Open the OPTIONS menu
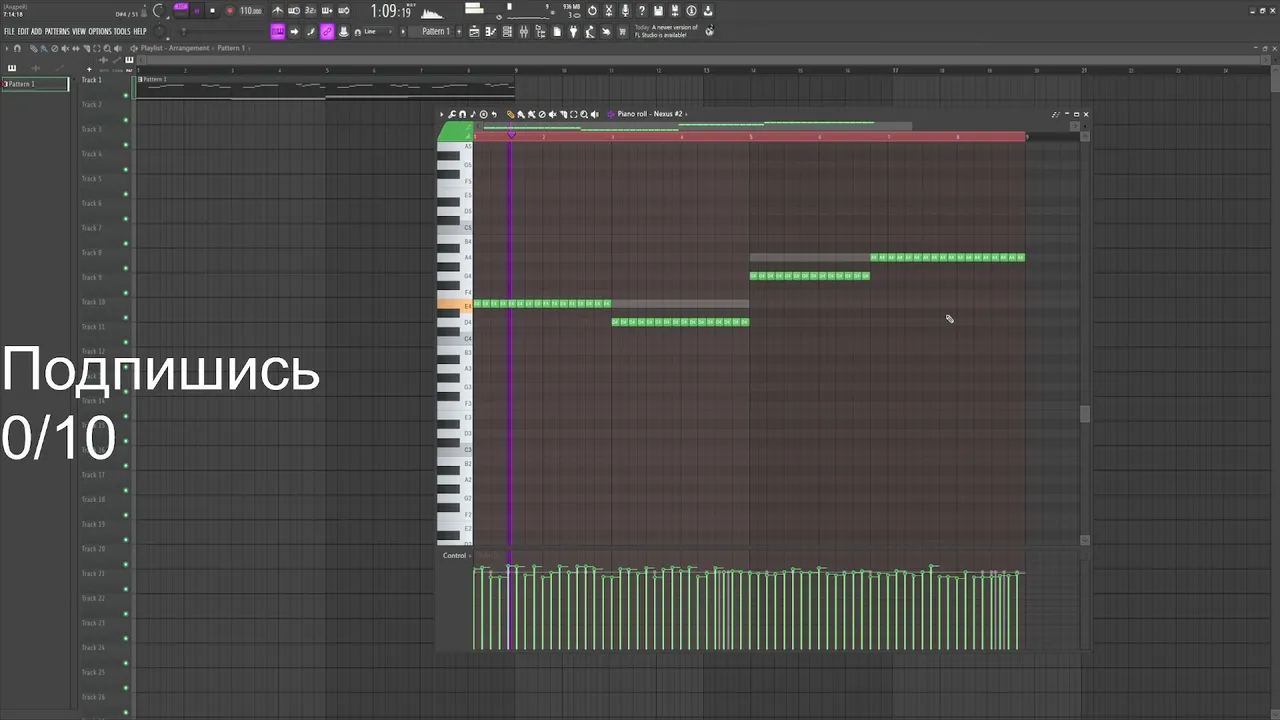This screenshot has height=720, width=1280. 100,31
